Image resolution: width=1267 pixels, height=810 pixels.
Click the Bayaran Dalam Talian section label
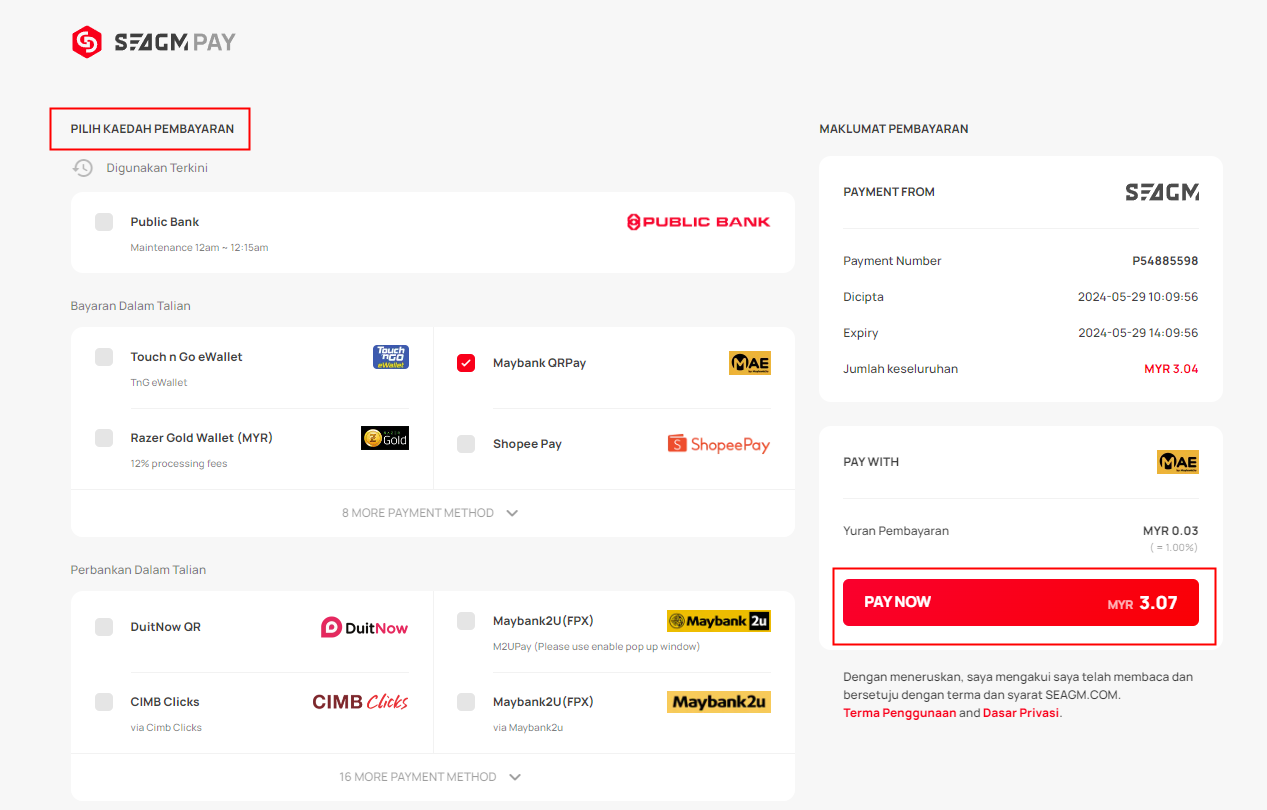coord(130,306)
